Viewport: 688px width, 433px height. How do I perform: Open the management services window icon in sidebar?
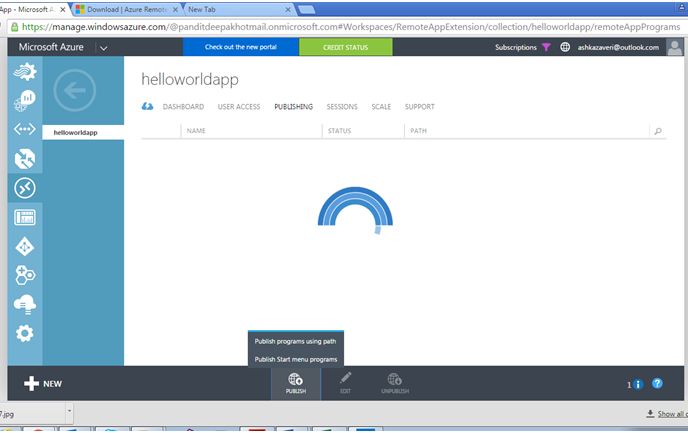(25, 217)
